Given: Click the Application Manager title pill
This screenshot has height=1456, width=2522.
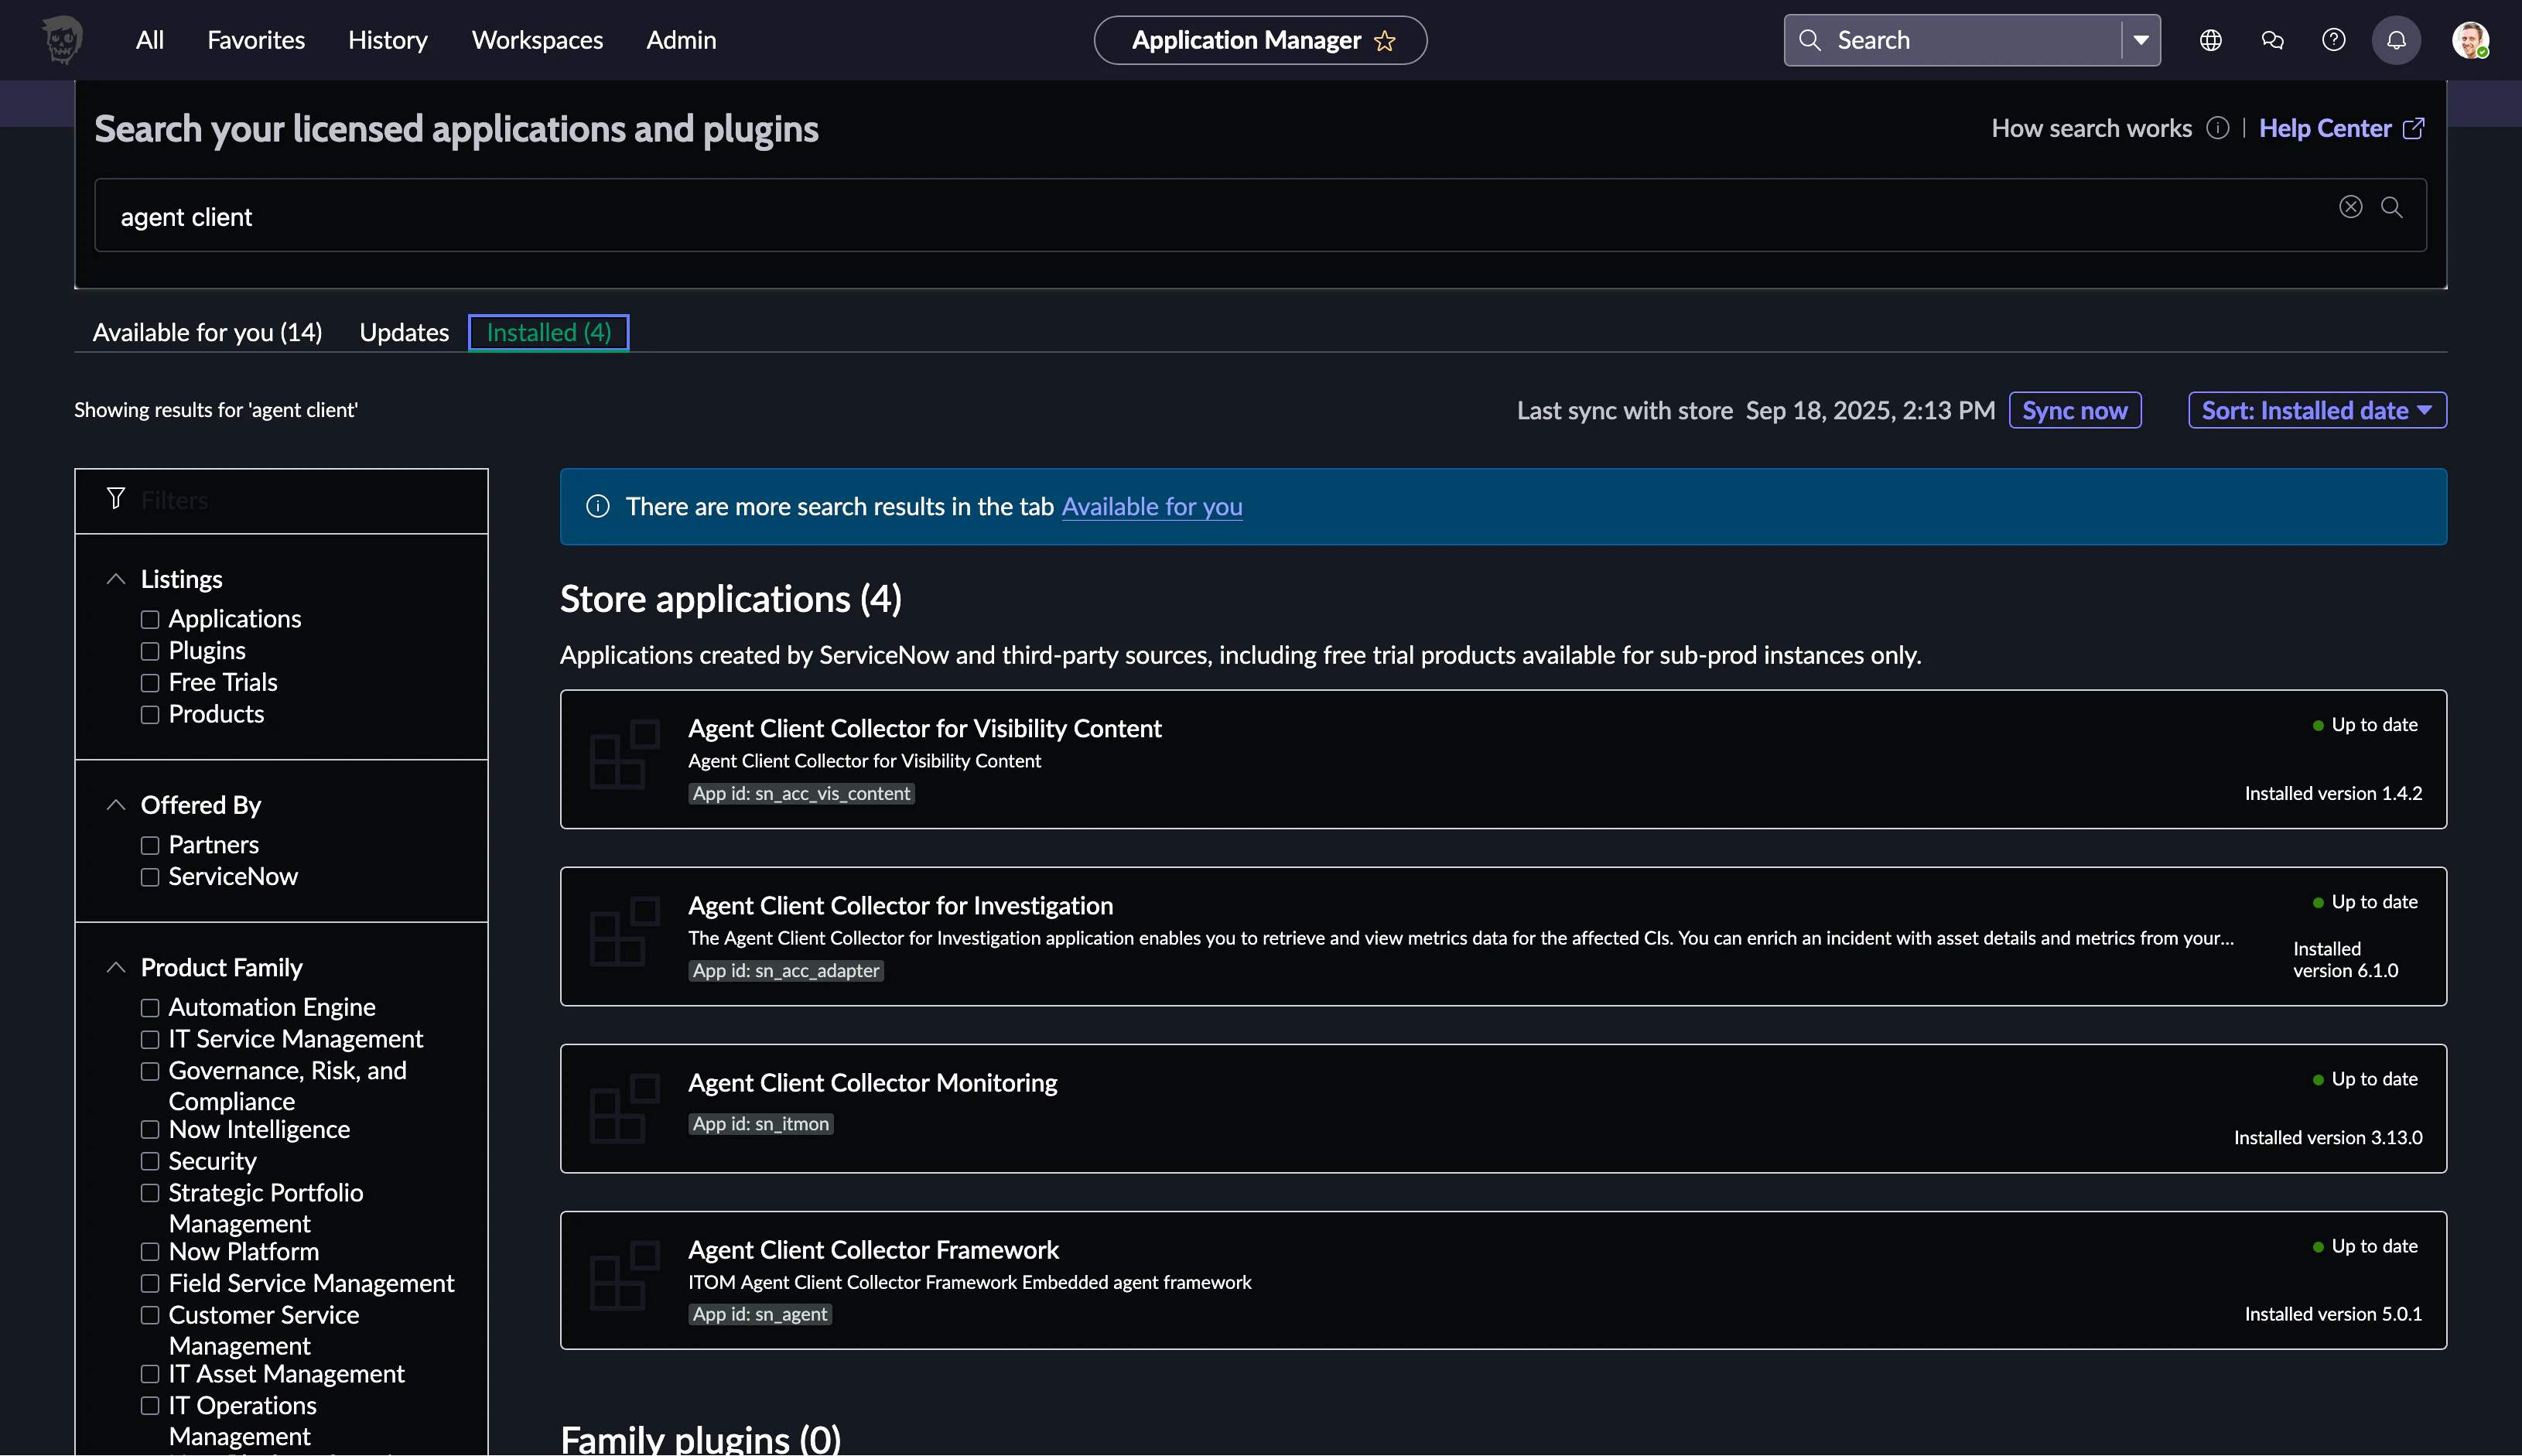Looking at the screenshot, I should [1260, 40].
